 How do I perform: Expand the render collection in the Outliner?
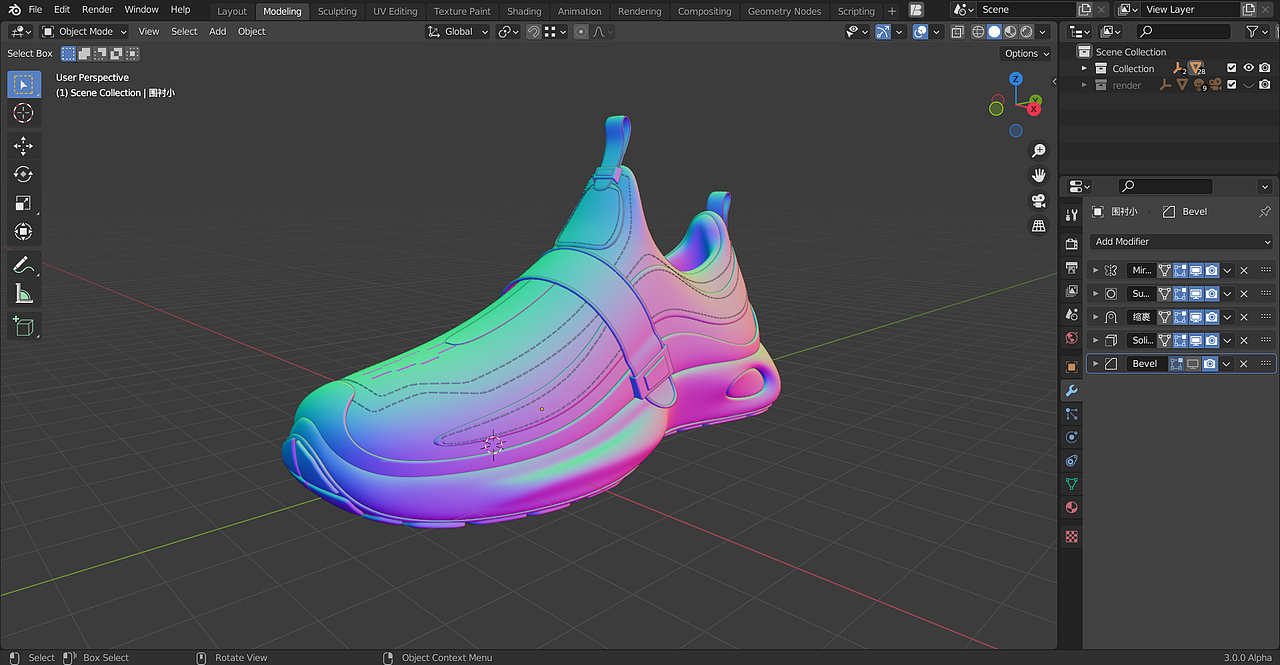click(1083, 85)
